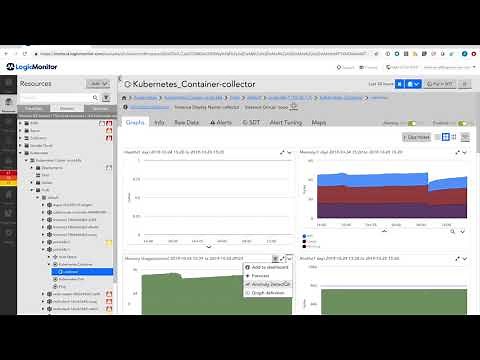Click the red alert count in sidebar
This screenshot has width=480, height=360.
(x=8, y=173)
